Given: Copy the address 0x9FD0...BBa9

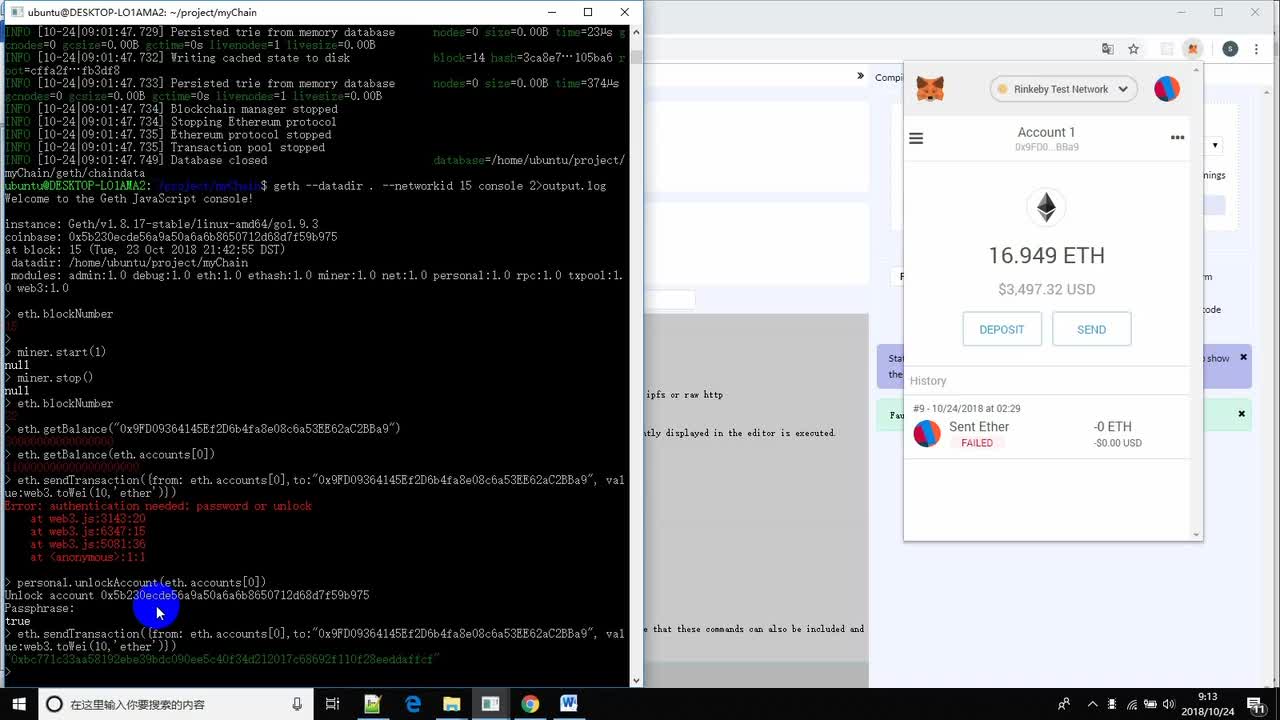Looking at the screenshot, I should 1046,147.
